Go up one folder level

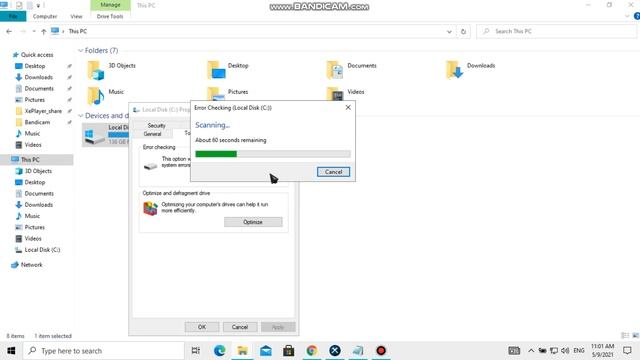pyautogui.click(x=43, y=31)
